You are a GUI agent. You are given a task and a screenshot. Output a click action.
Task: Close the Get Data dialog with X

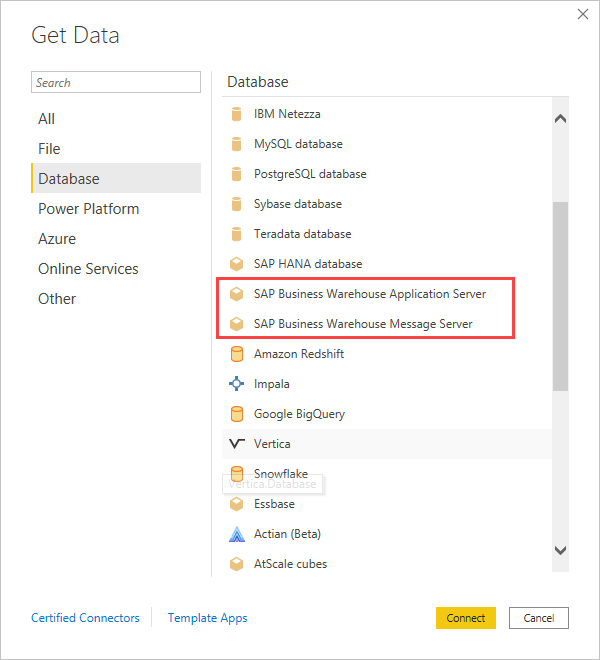pos(583,14)
